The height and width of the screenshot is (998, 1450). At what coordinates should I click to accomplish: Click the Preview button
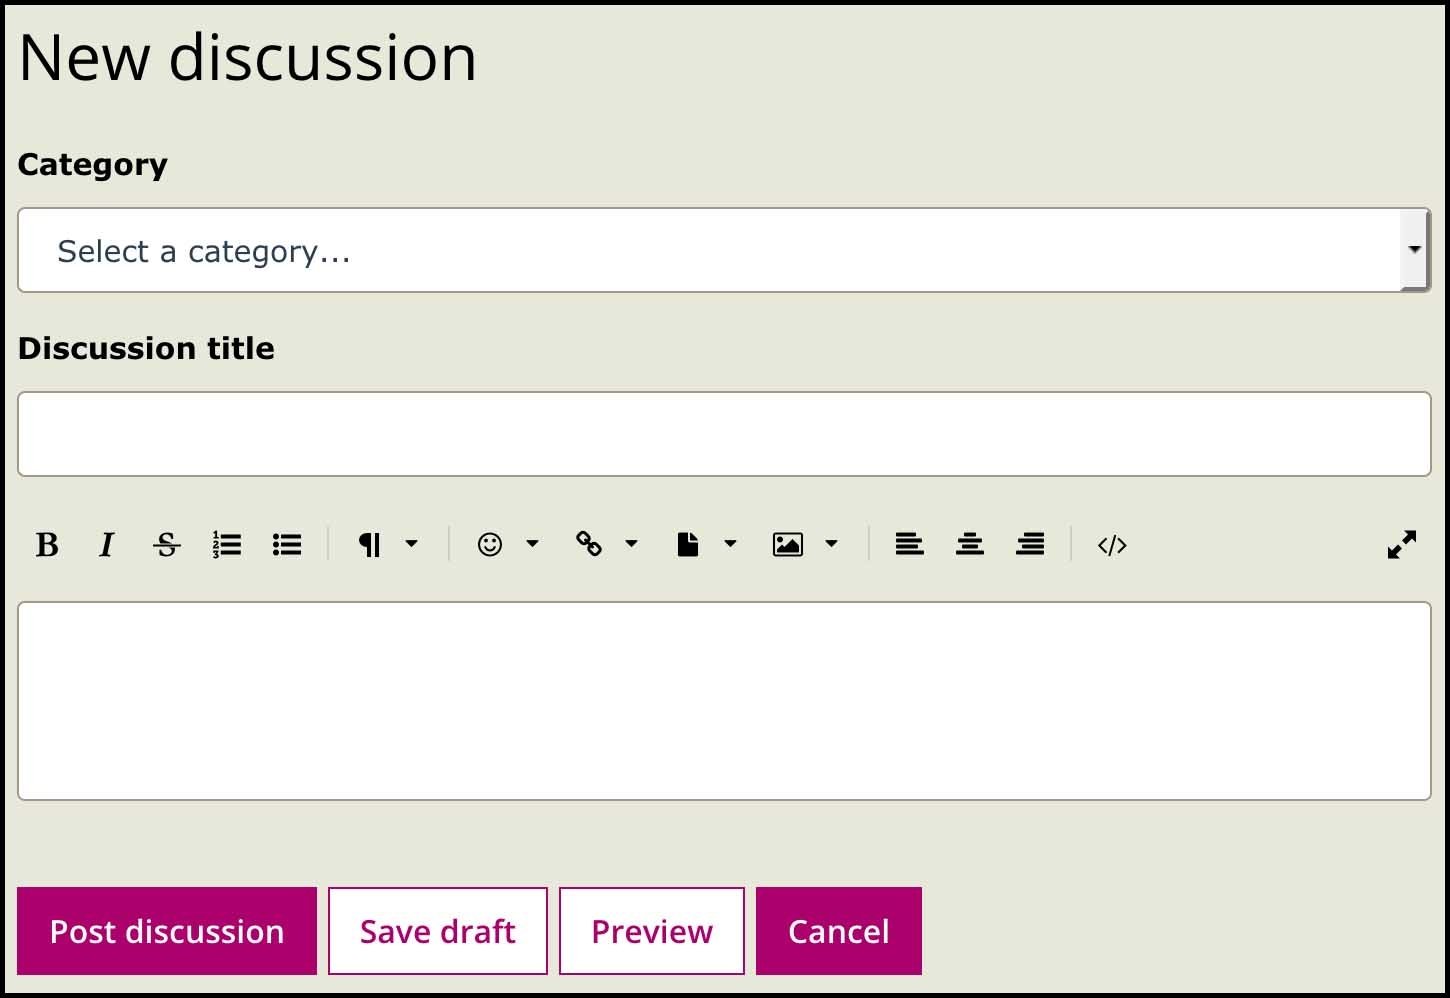pos(652,931)
